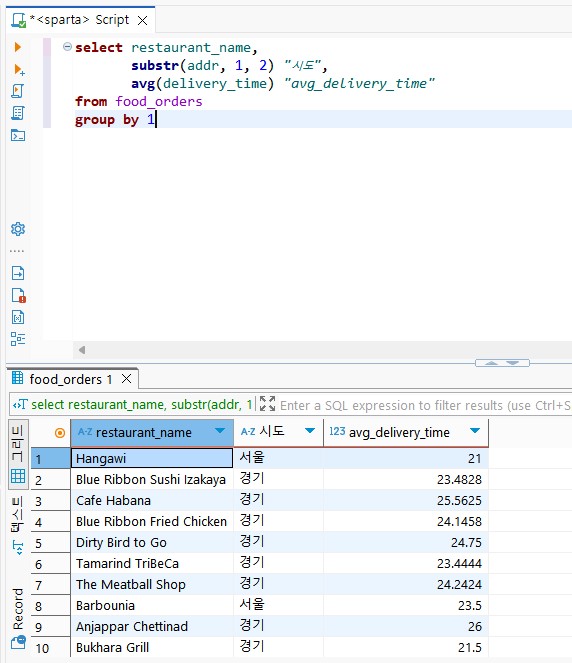The width and height of the screenshot is (572, 663).
Task: Execute SQL statement in new tab icon
Action: click(x=19, y=69)
